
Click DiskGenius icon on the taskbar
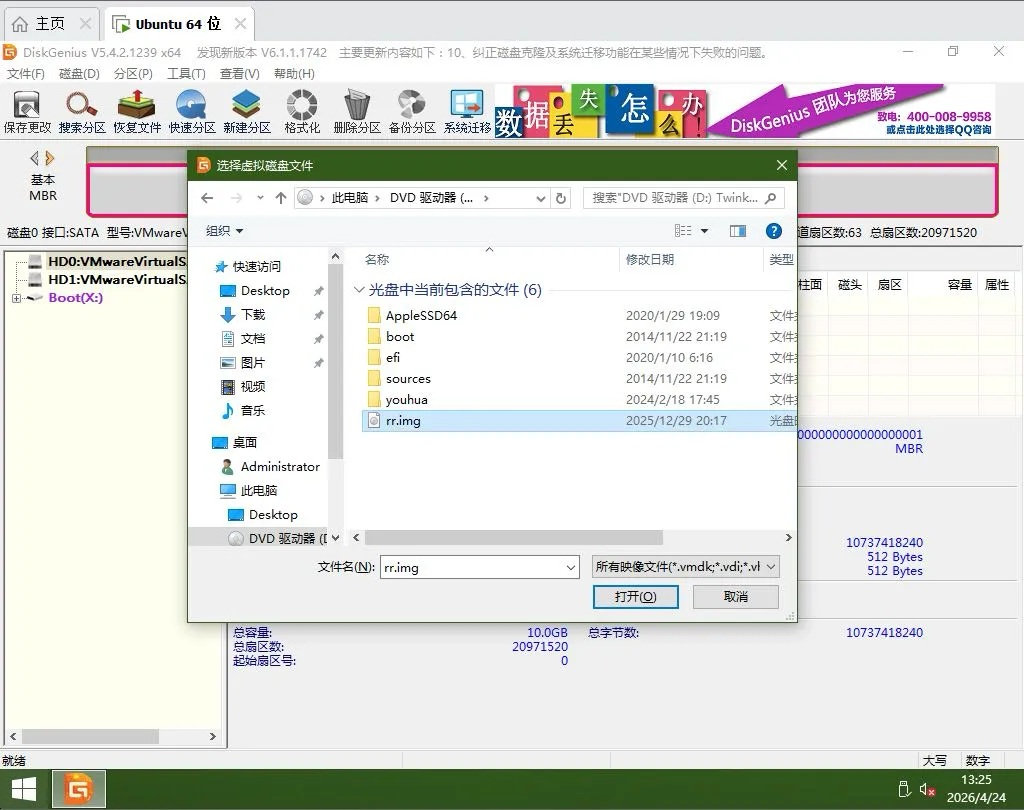78,790
